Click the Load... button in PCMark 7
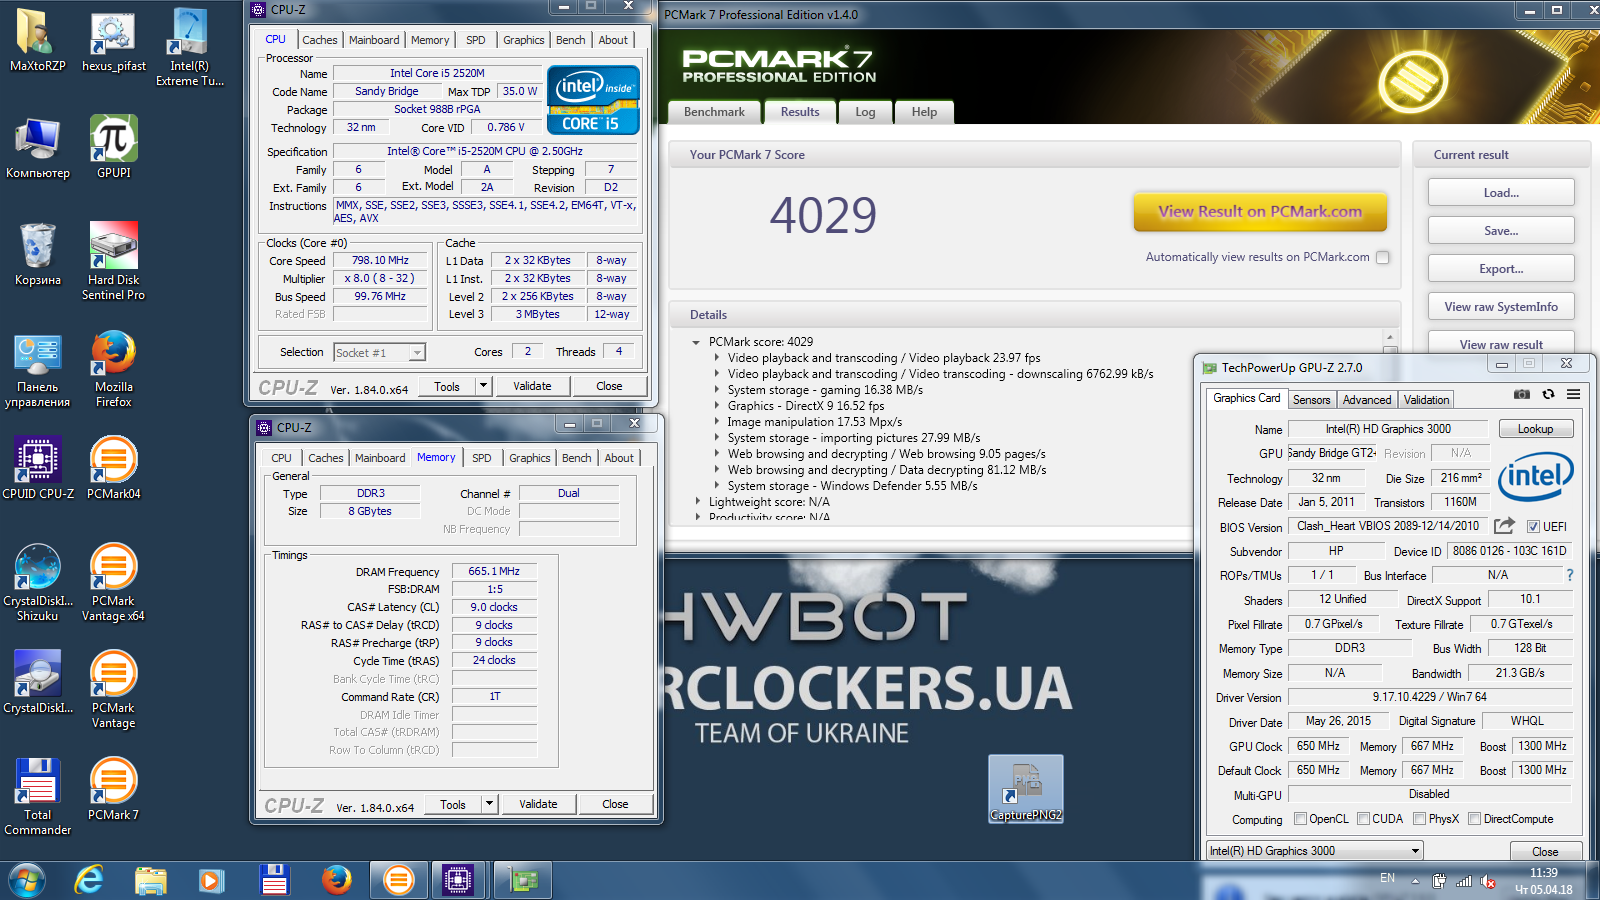1600x900 pixels. 1501,192
